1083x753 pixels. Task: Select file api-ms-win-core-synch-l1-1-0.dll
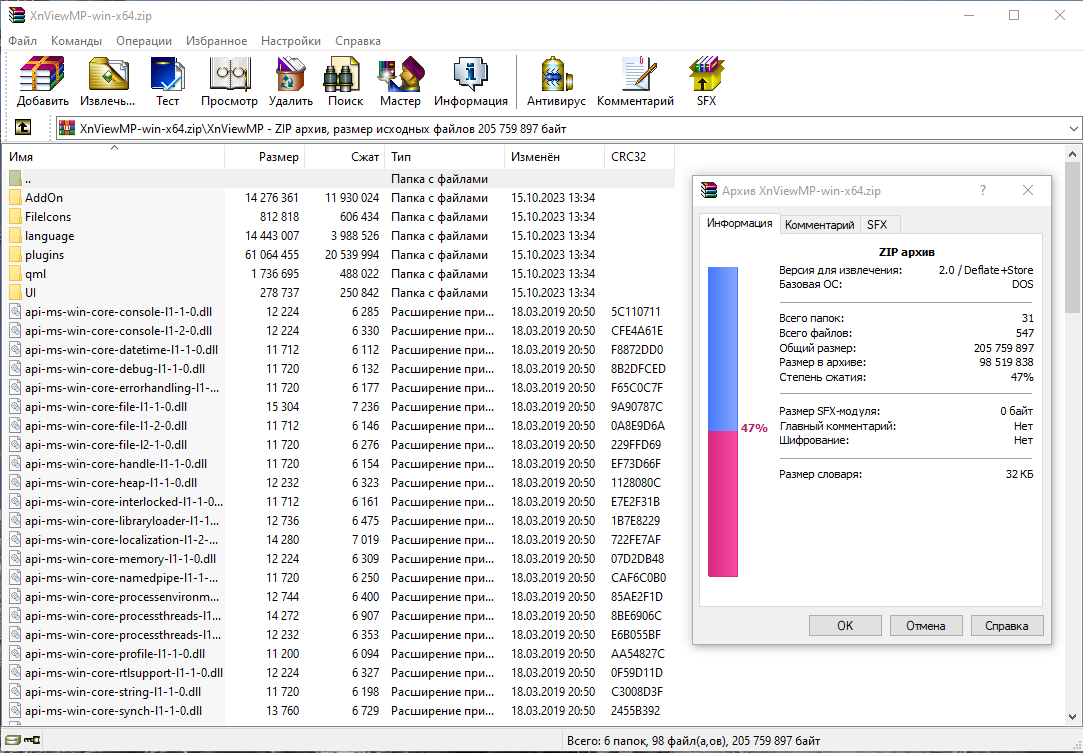(x=113, y=711)
